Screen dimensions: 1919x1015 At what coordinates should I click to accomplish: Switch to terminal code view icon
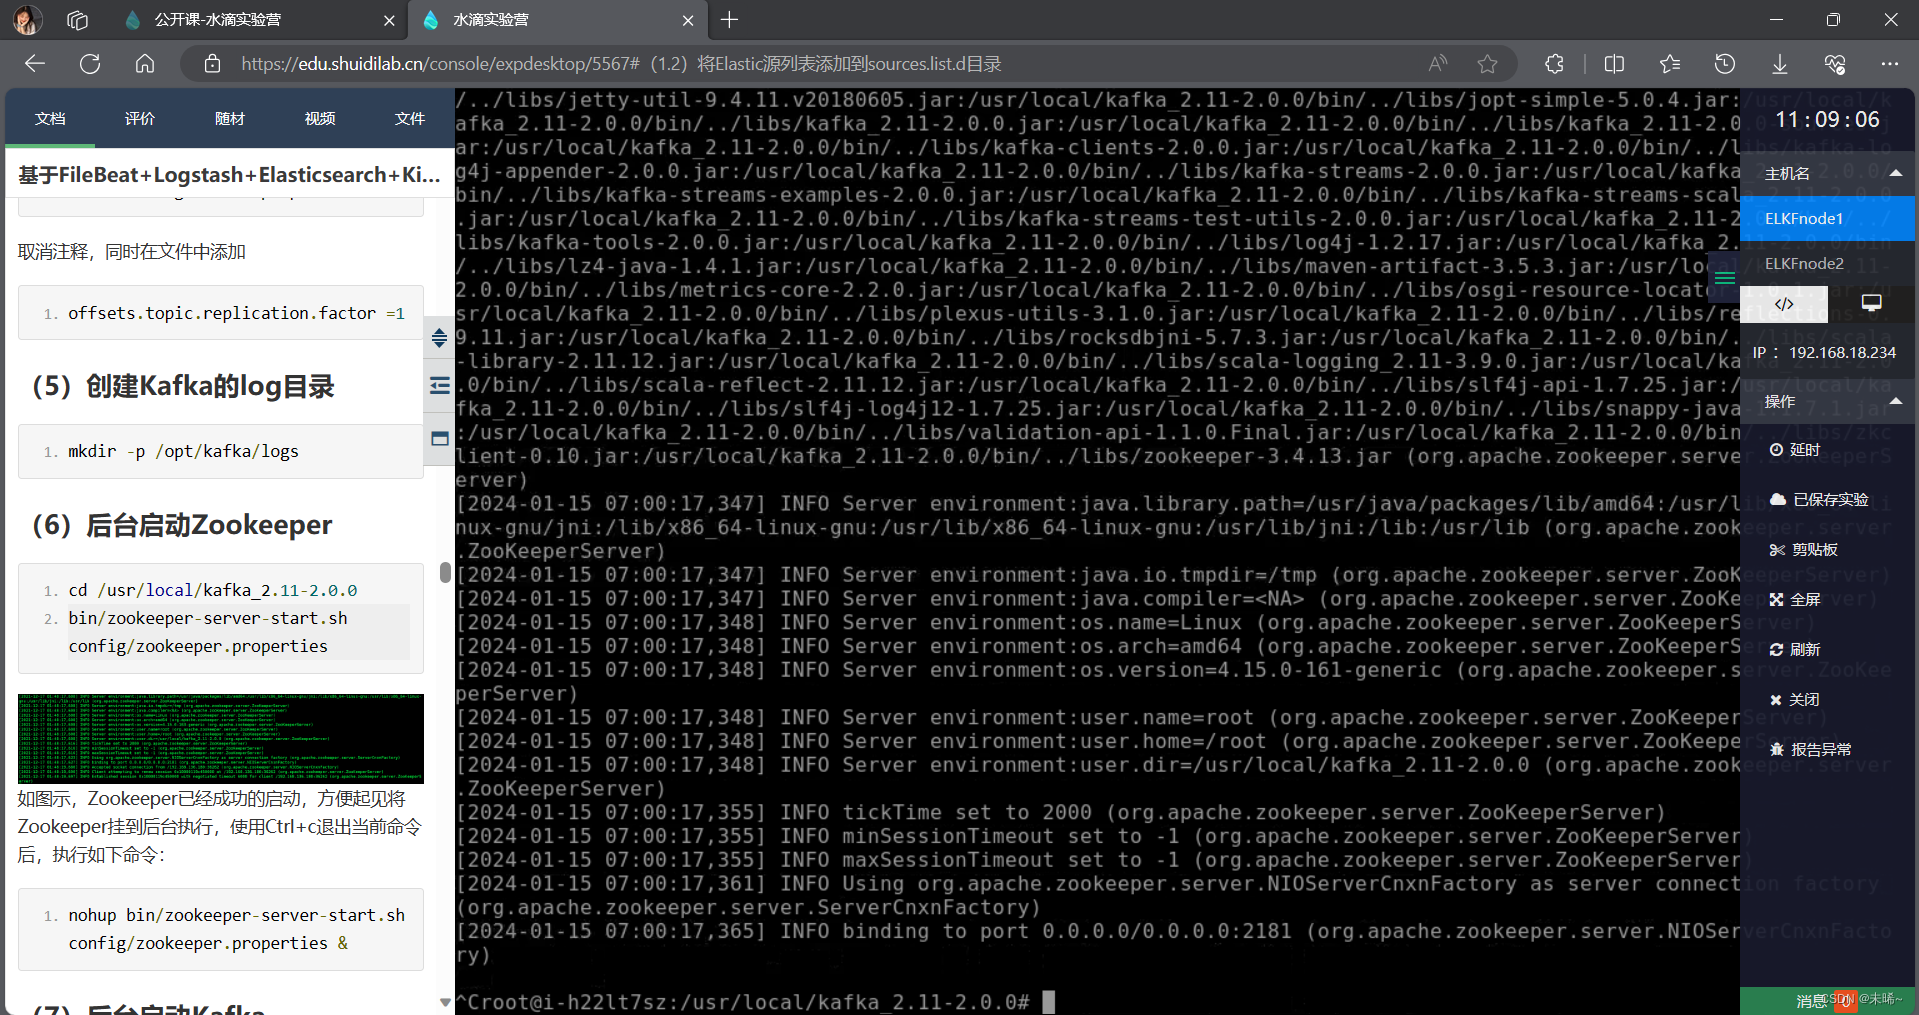point(1784,304)
